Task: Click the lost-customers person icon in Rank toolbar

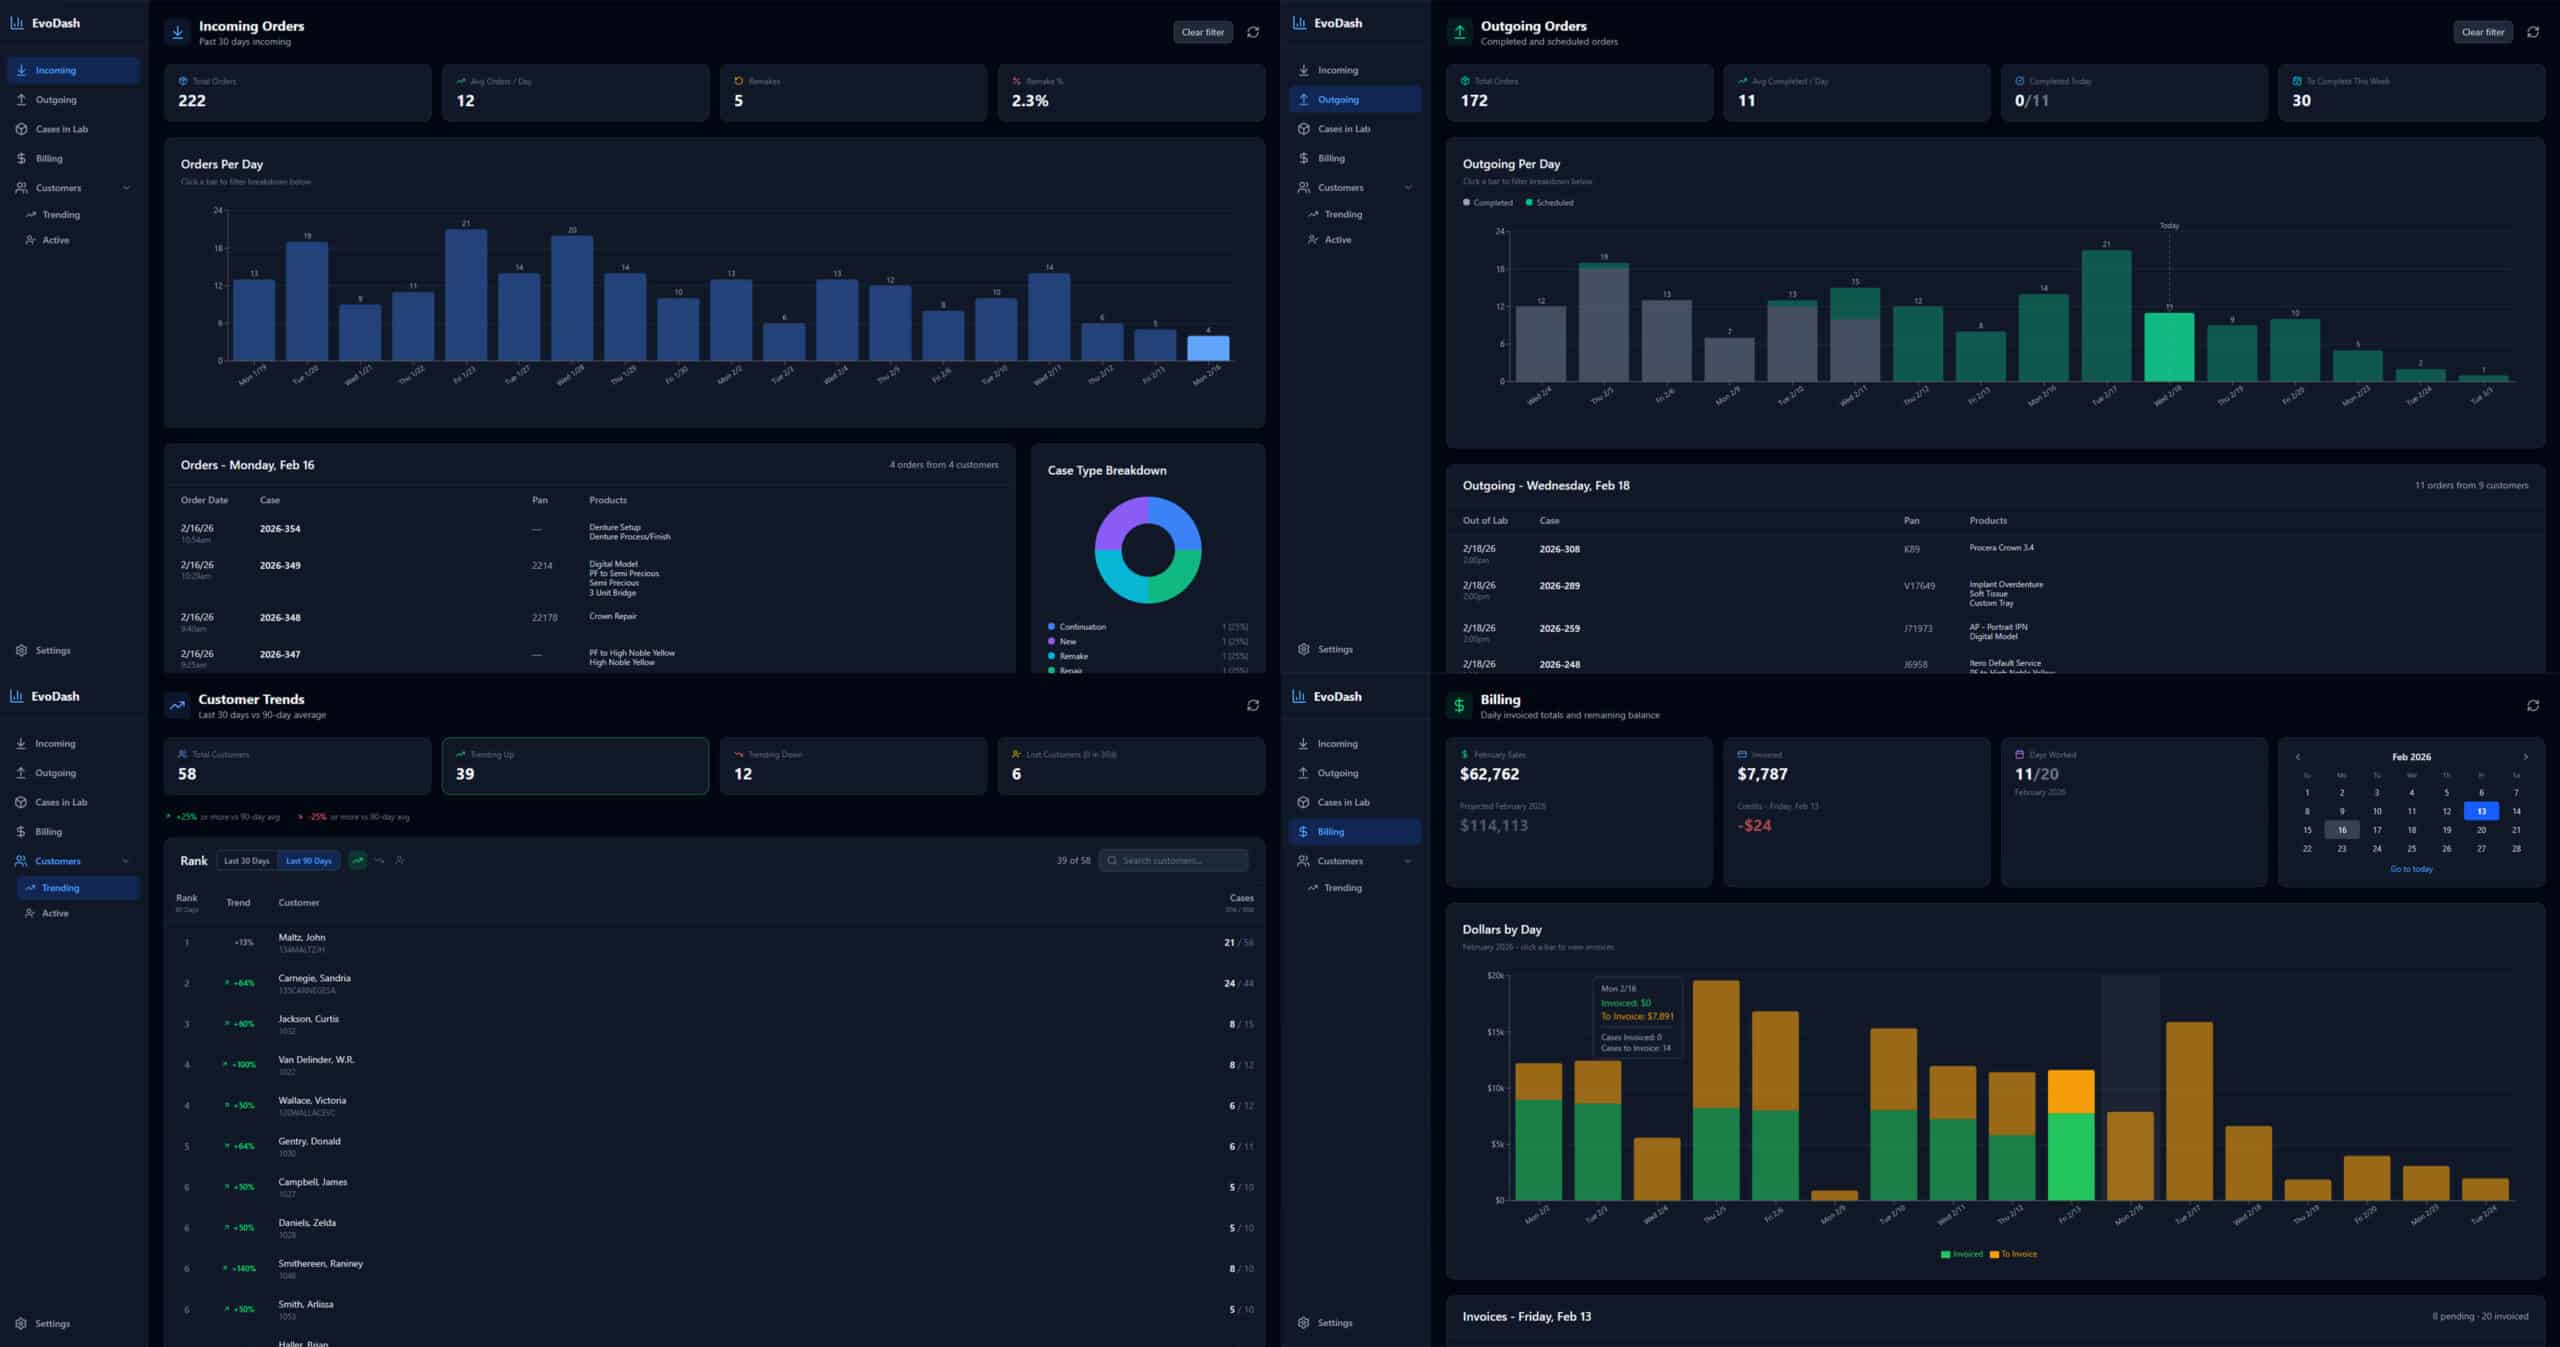Action: click(400, 860)
